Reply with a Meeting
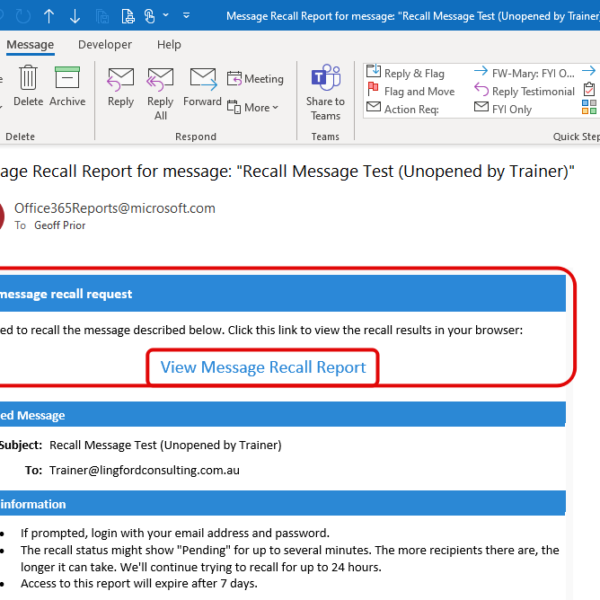Viewport: 600px width, 600px height. (x=255, y=79)
